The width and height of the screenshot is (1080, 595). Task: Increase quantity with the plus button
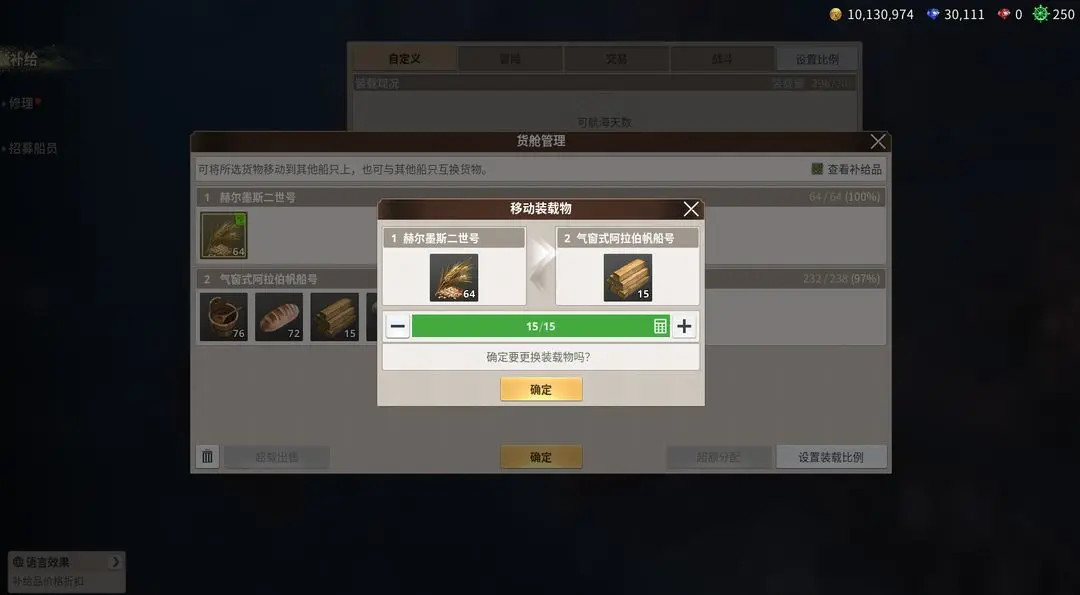(684, 326)
